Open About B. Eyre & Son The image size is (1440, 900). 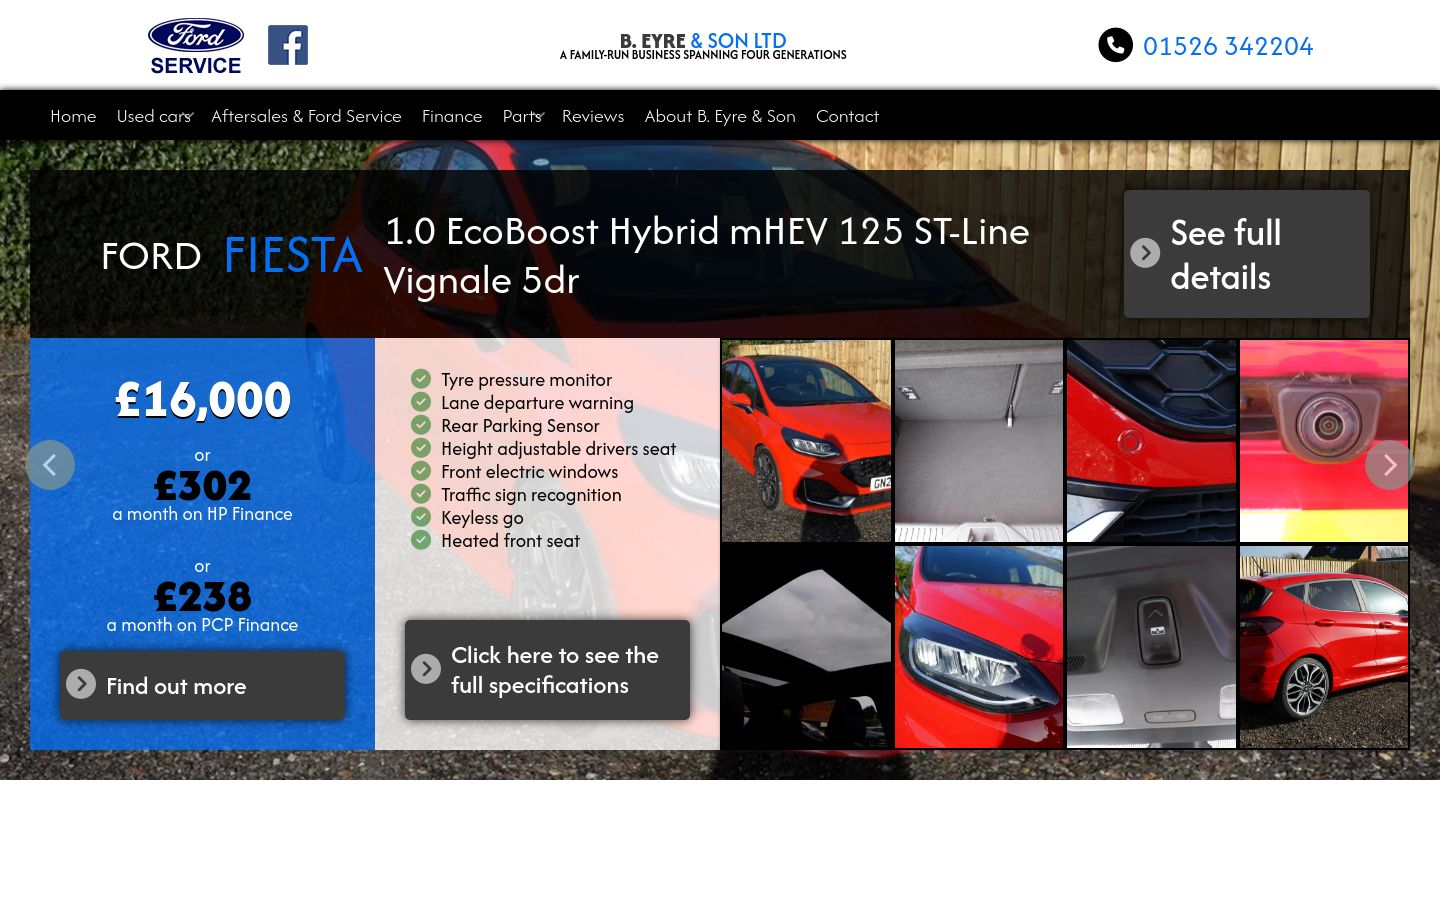point(720,116)
